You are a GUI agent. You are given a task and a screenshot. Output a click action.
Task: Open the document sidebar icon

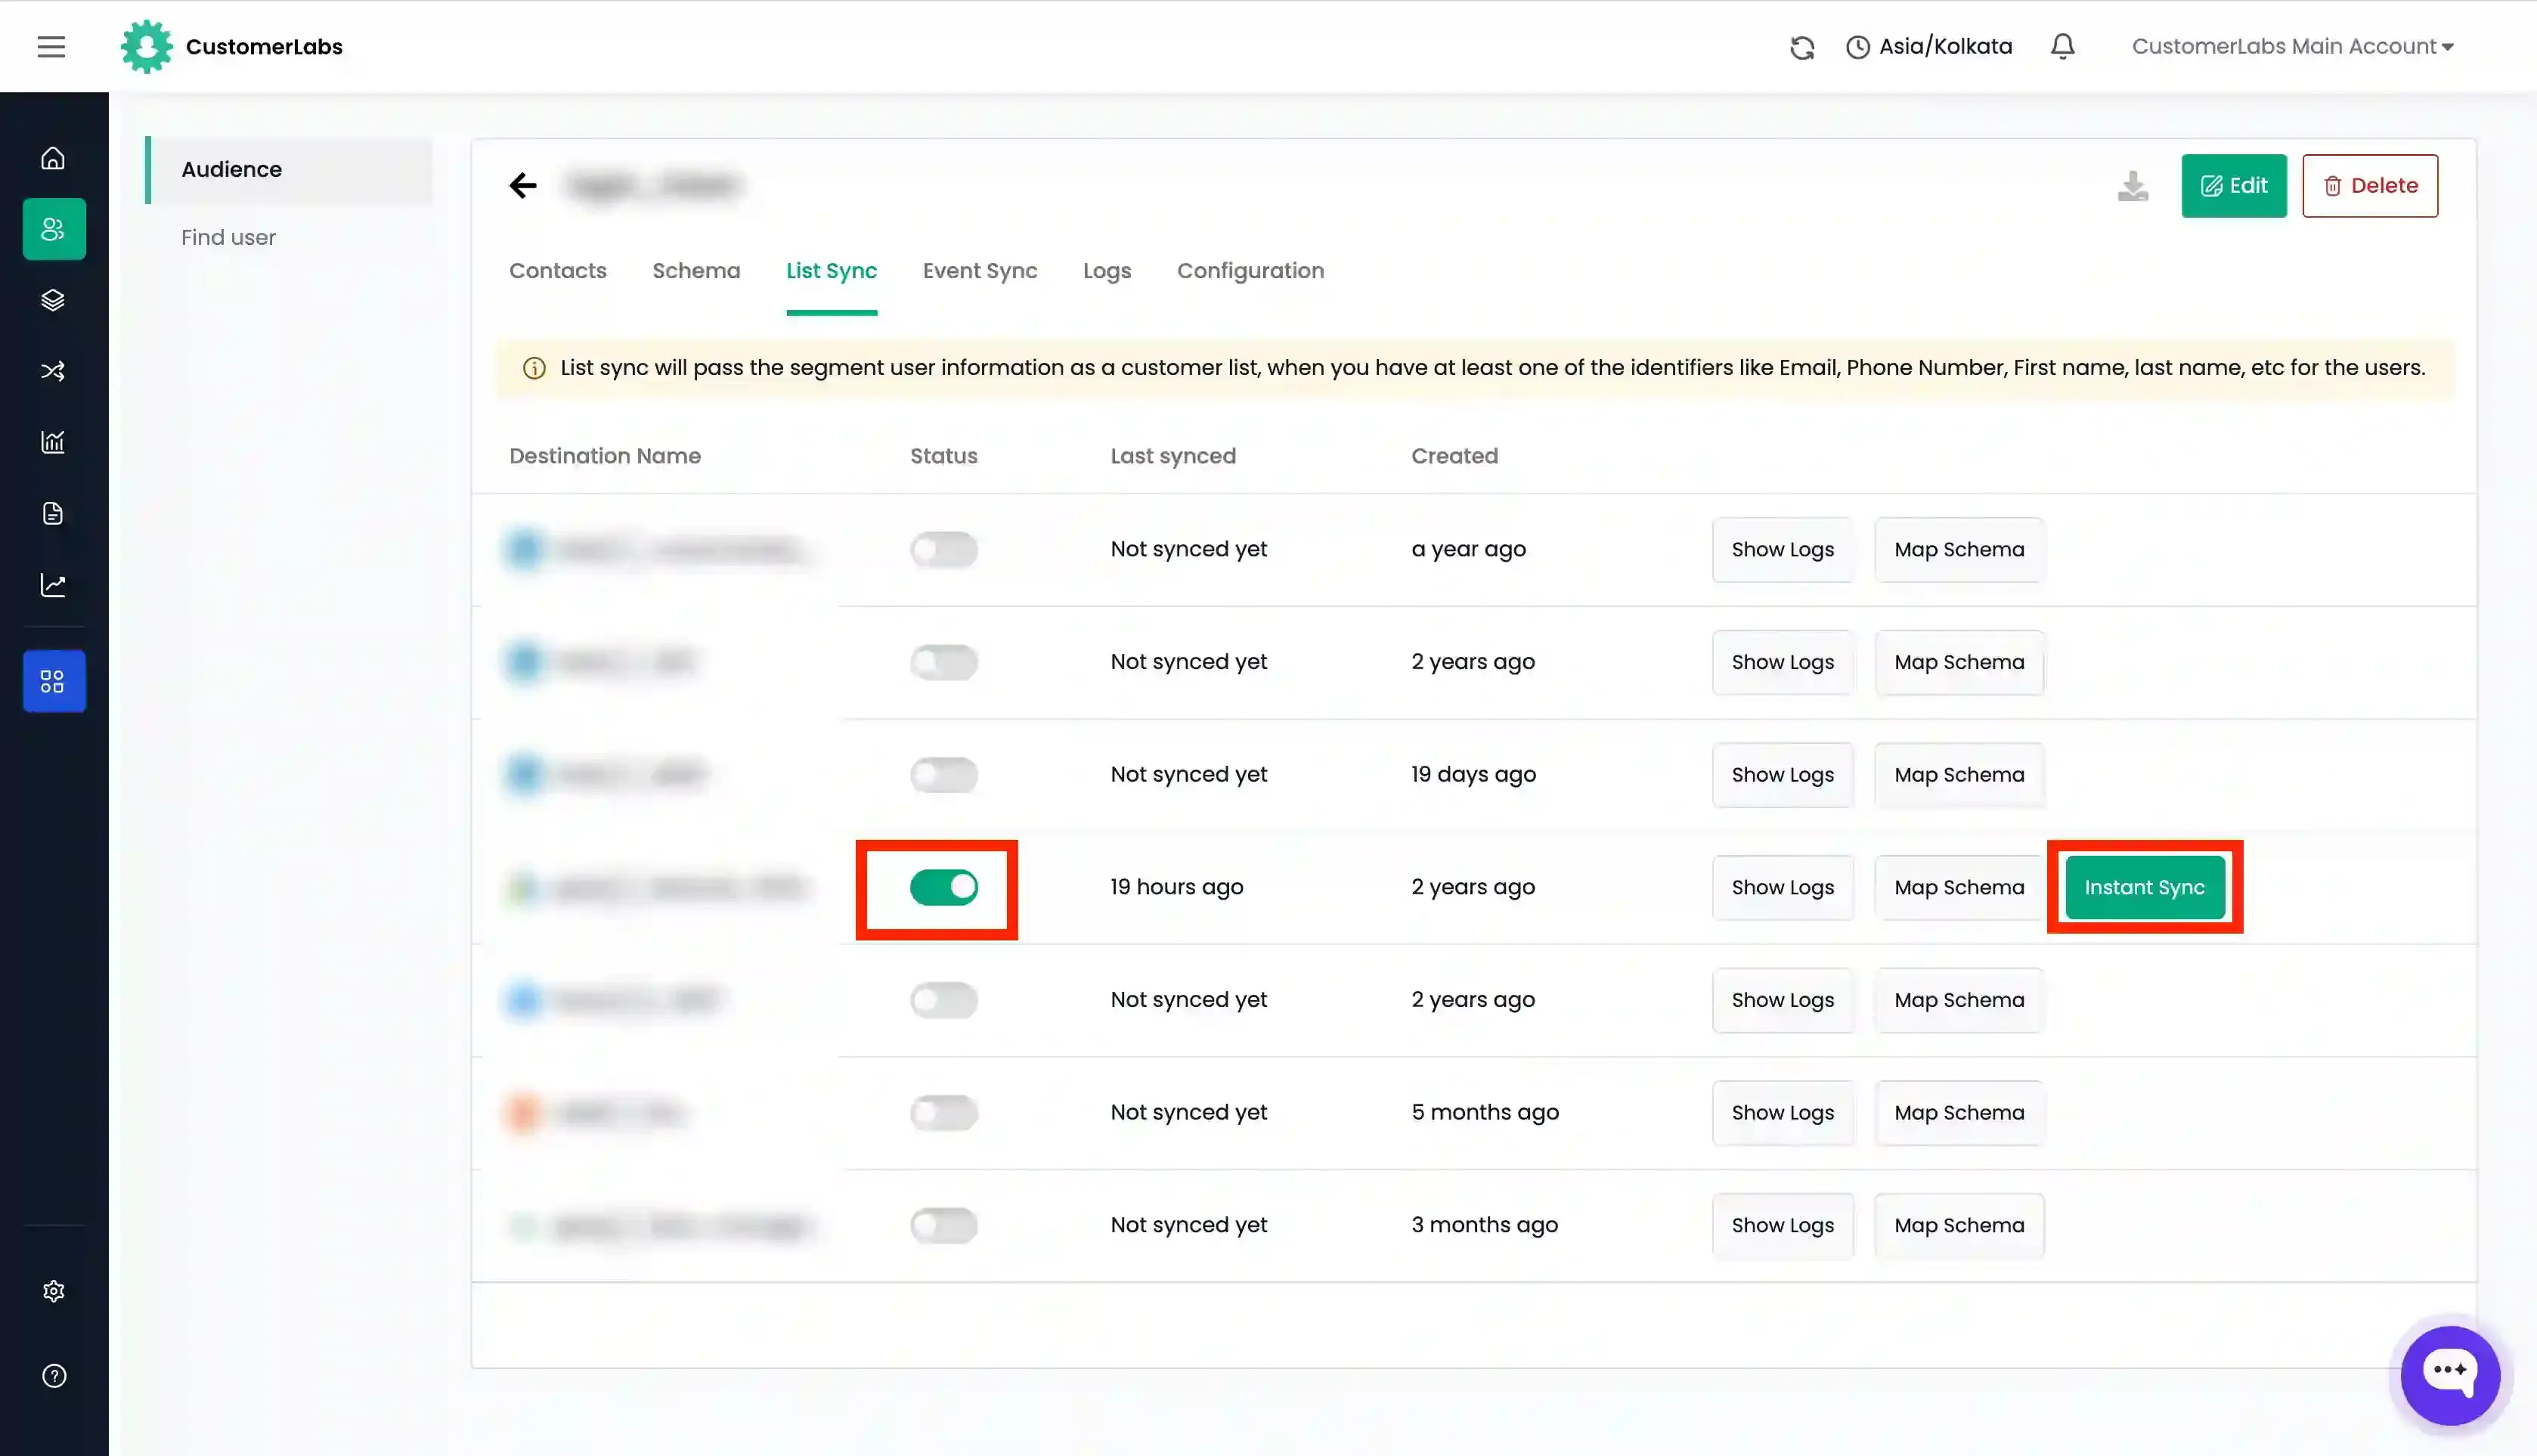[x=53, y=513]
